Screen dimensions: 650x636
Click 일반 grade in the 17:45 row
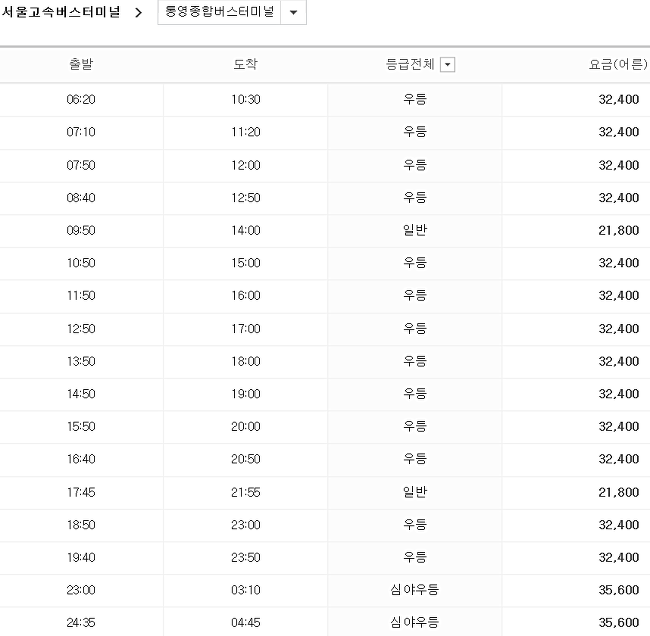click(415, 492)
